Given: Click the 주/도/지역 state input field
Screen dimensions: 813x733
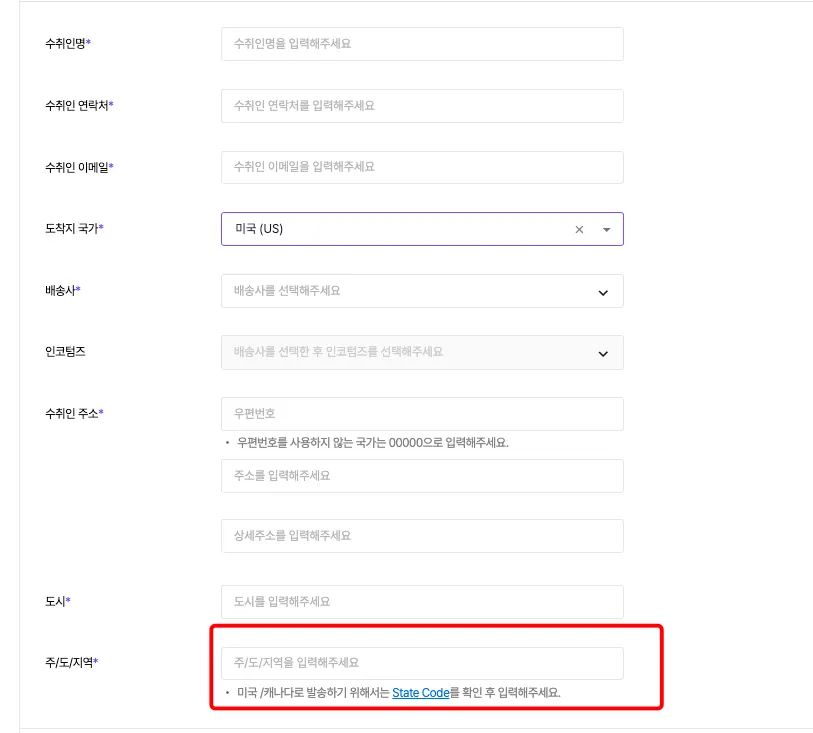Looking at the screenshot, I should click(x=422, y=663).
